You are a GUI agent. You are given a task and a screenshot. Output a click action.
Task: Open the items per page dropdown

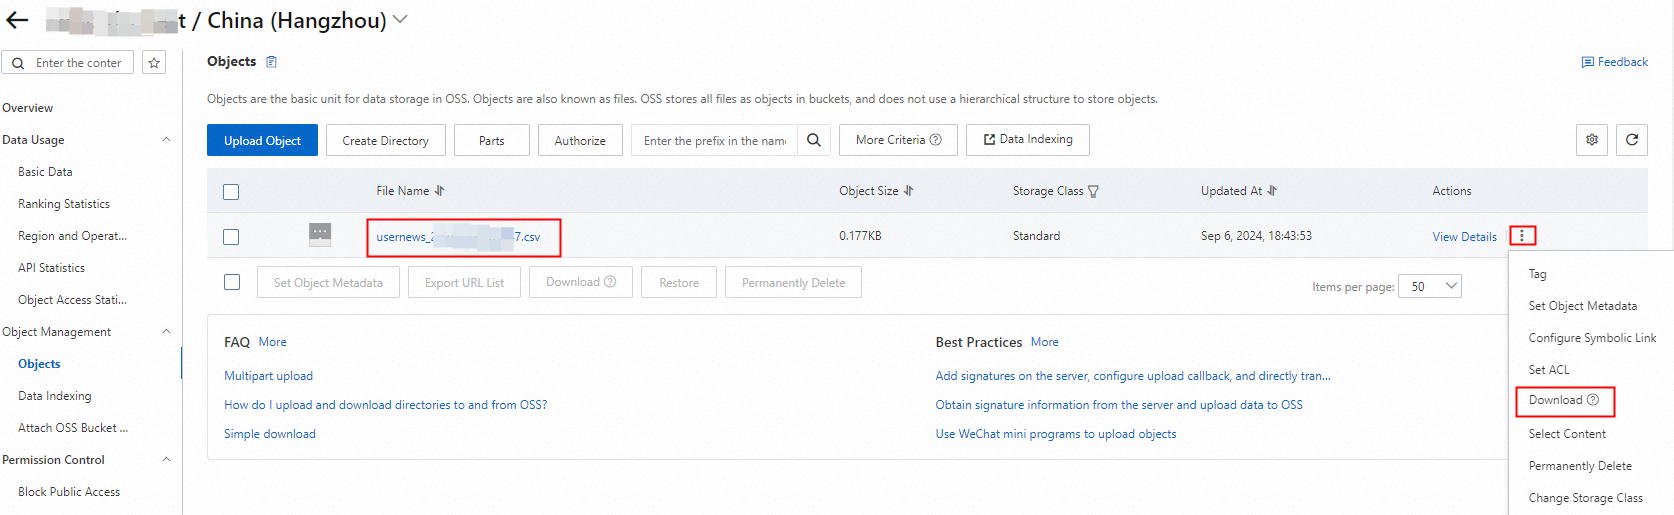click(x=1430, y=286)
